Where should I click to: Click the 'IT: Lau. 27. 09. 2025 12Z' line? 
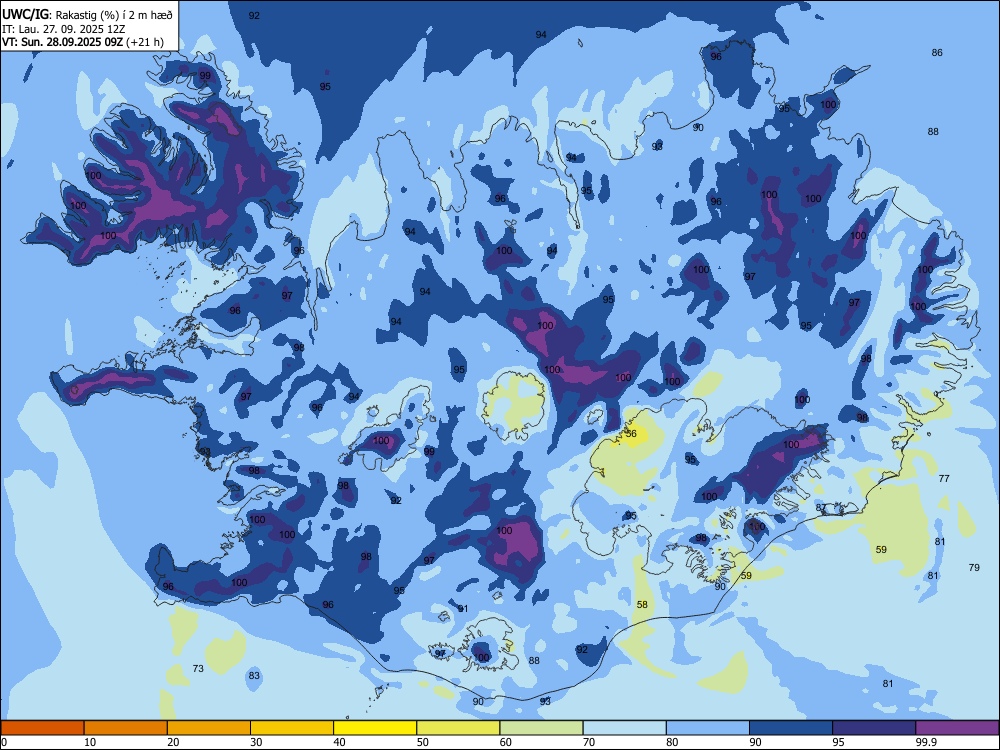tap(64, 29)
